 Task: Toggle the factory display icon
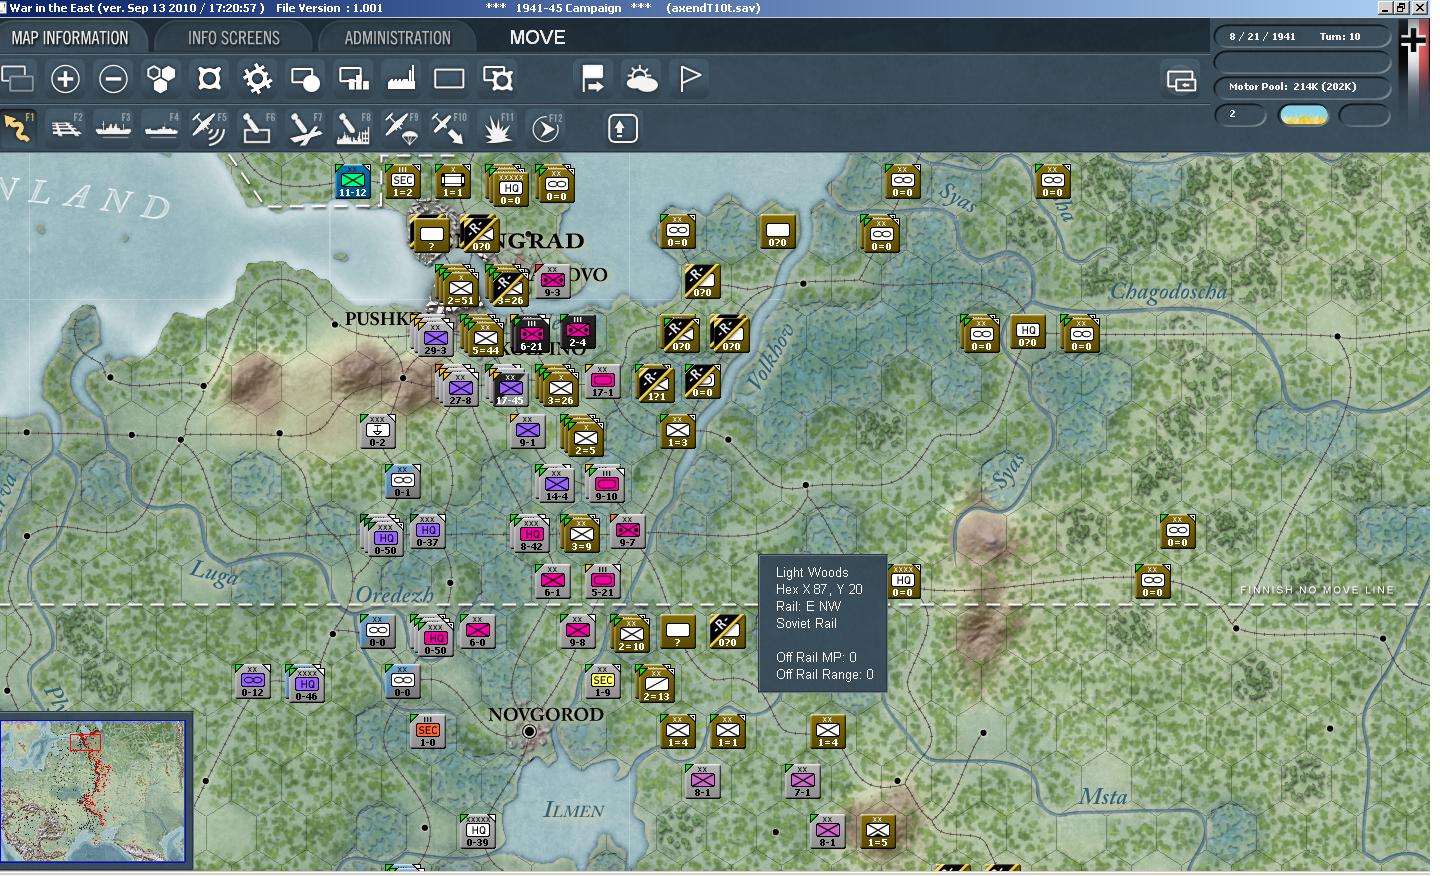coord(401,78)
